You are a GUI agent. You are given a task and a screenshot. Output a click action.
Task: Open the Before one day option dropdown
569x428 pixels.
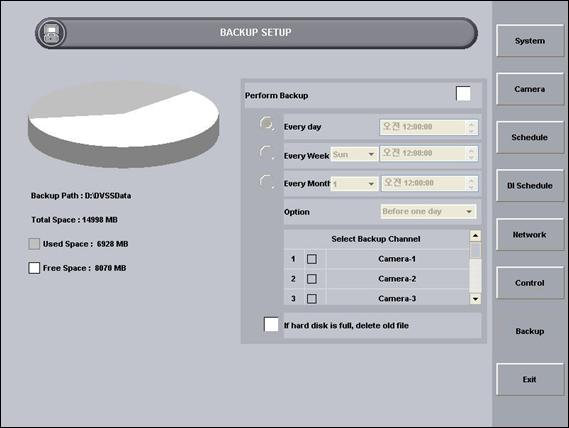(x=428, y=211)
